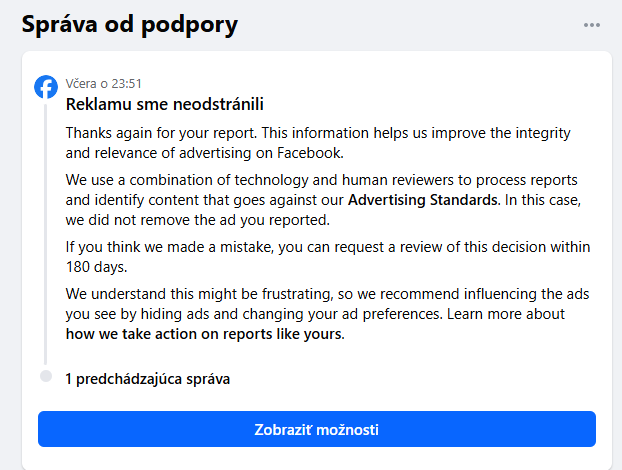Open the three-dot more options menu

tap(593, 24)
